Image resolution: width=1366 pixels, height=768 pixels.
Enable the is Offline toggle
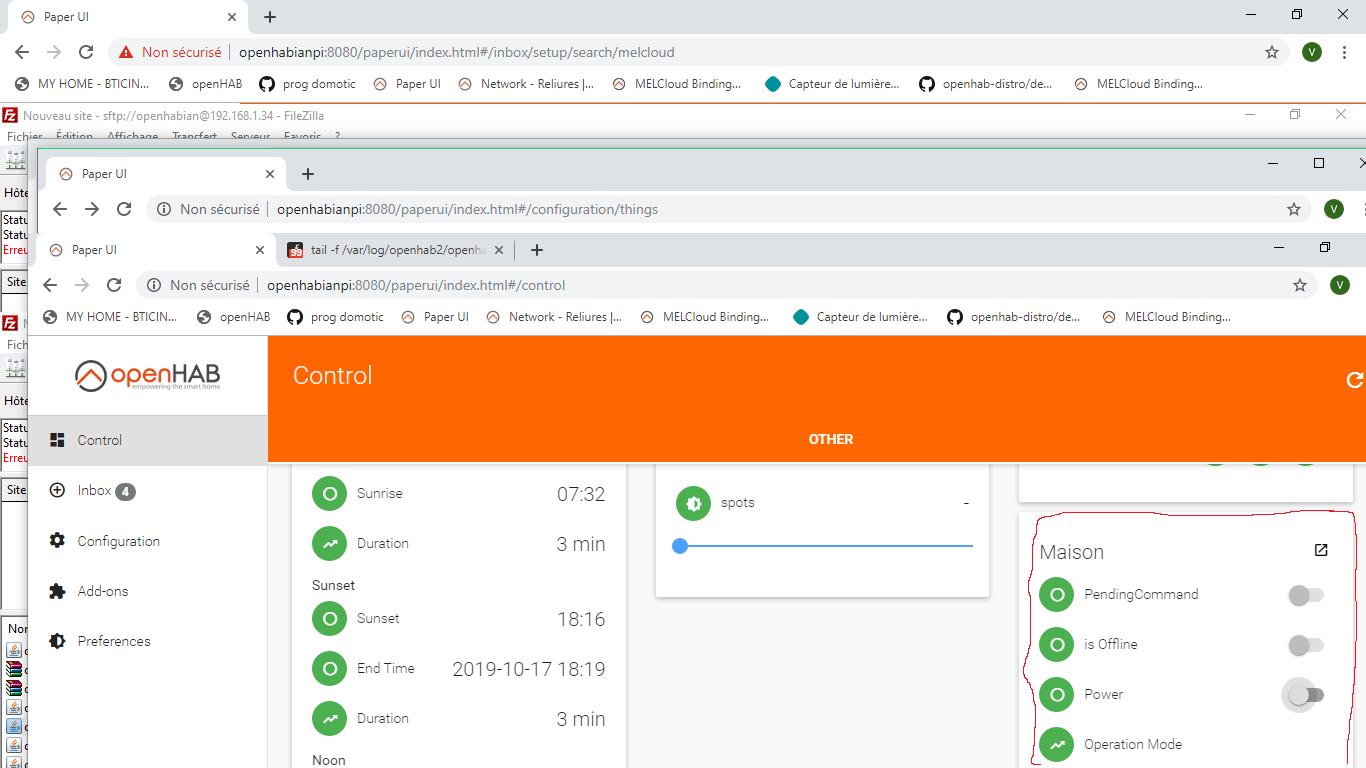tap(1303, 645)
